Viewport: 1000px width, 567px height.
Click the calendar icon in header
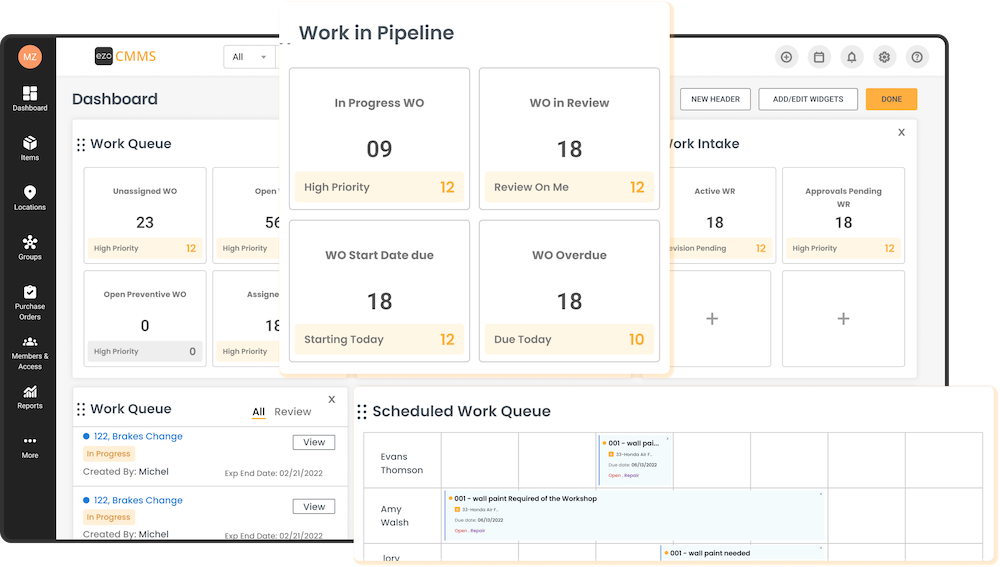click(819, 57)
